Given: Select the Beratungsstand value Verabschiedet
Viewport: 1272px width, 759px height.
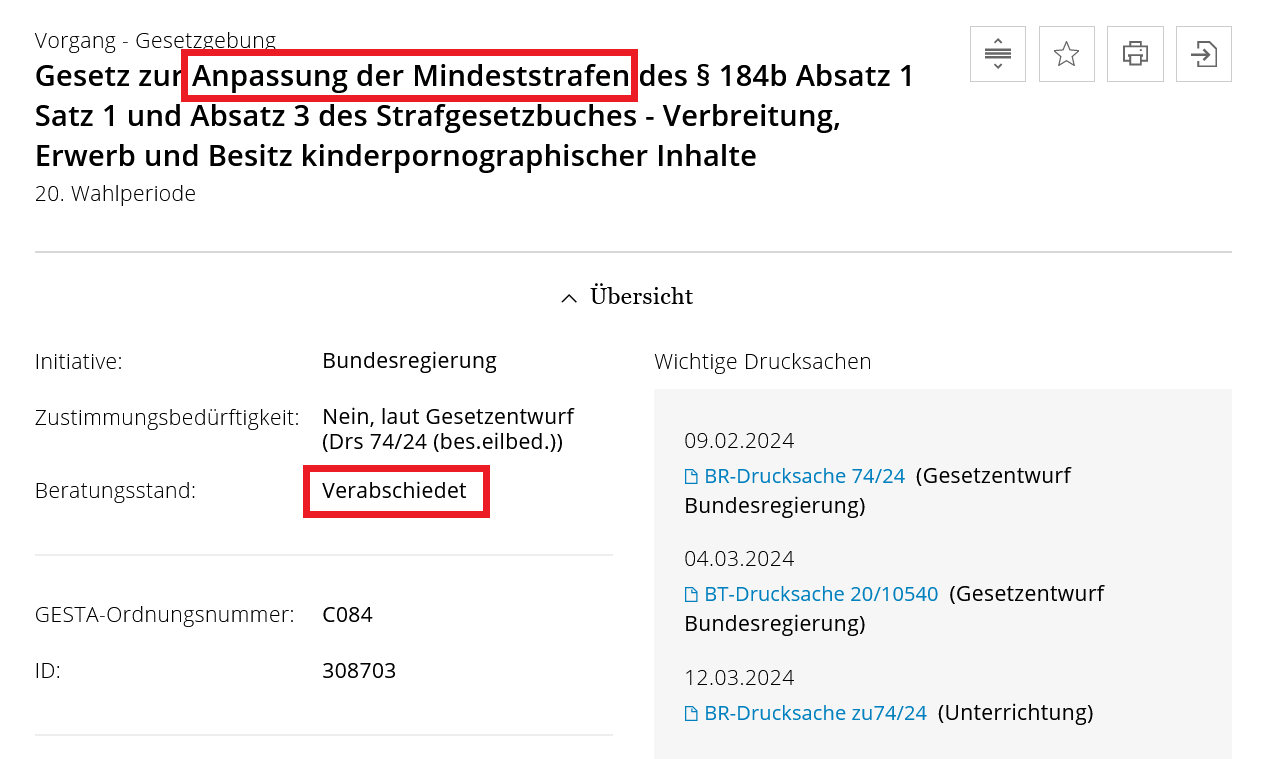Looking at the screenshot, I should (x=394, y=491).
